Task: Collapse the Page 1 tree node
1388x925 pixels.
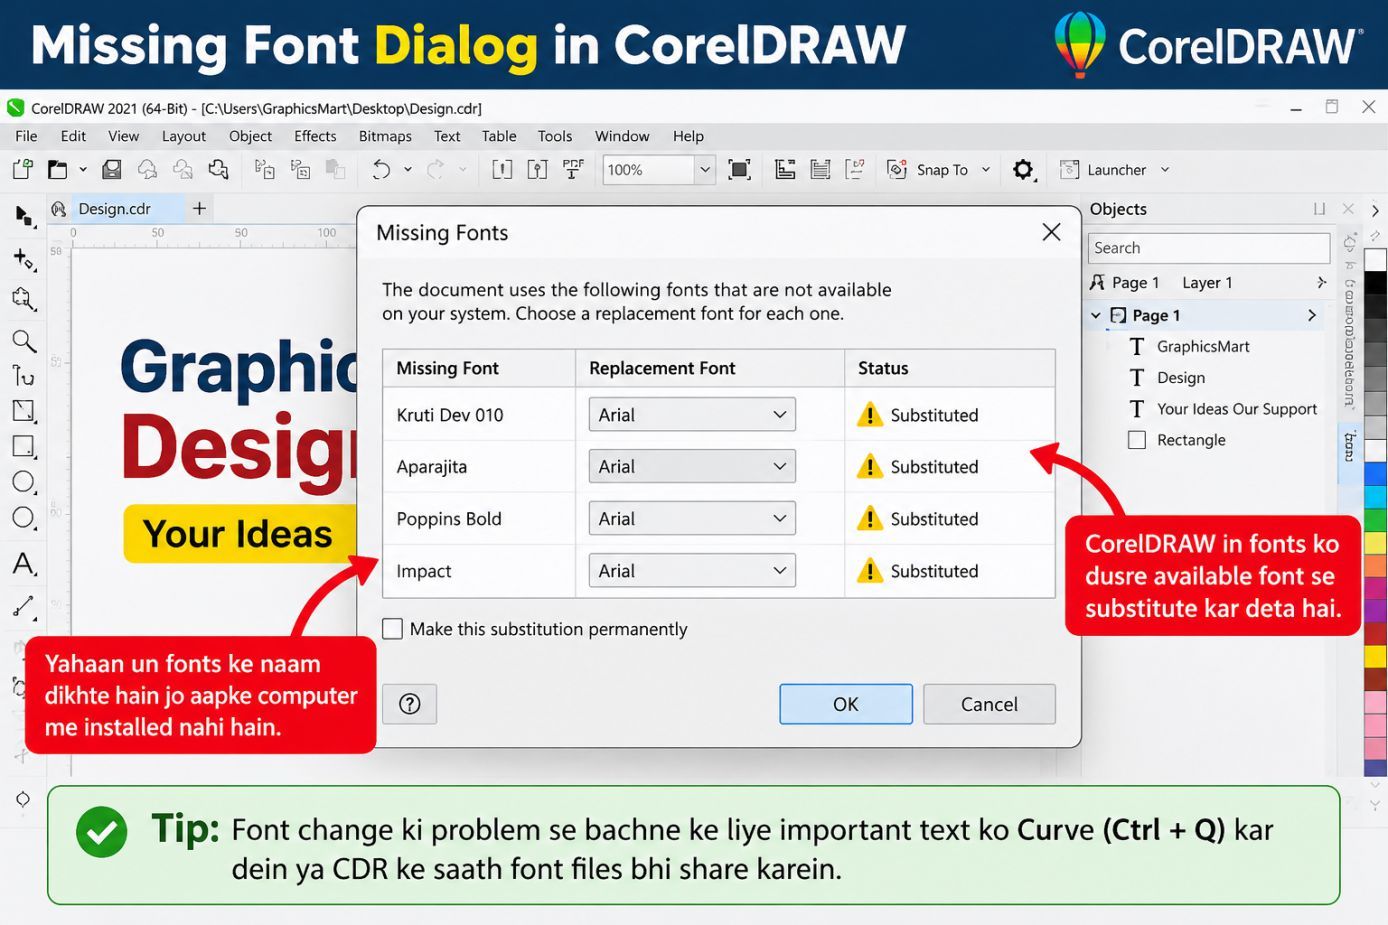Action: click(x=1096, y=315)
